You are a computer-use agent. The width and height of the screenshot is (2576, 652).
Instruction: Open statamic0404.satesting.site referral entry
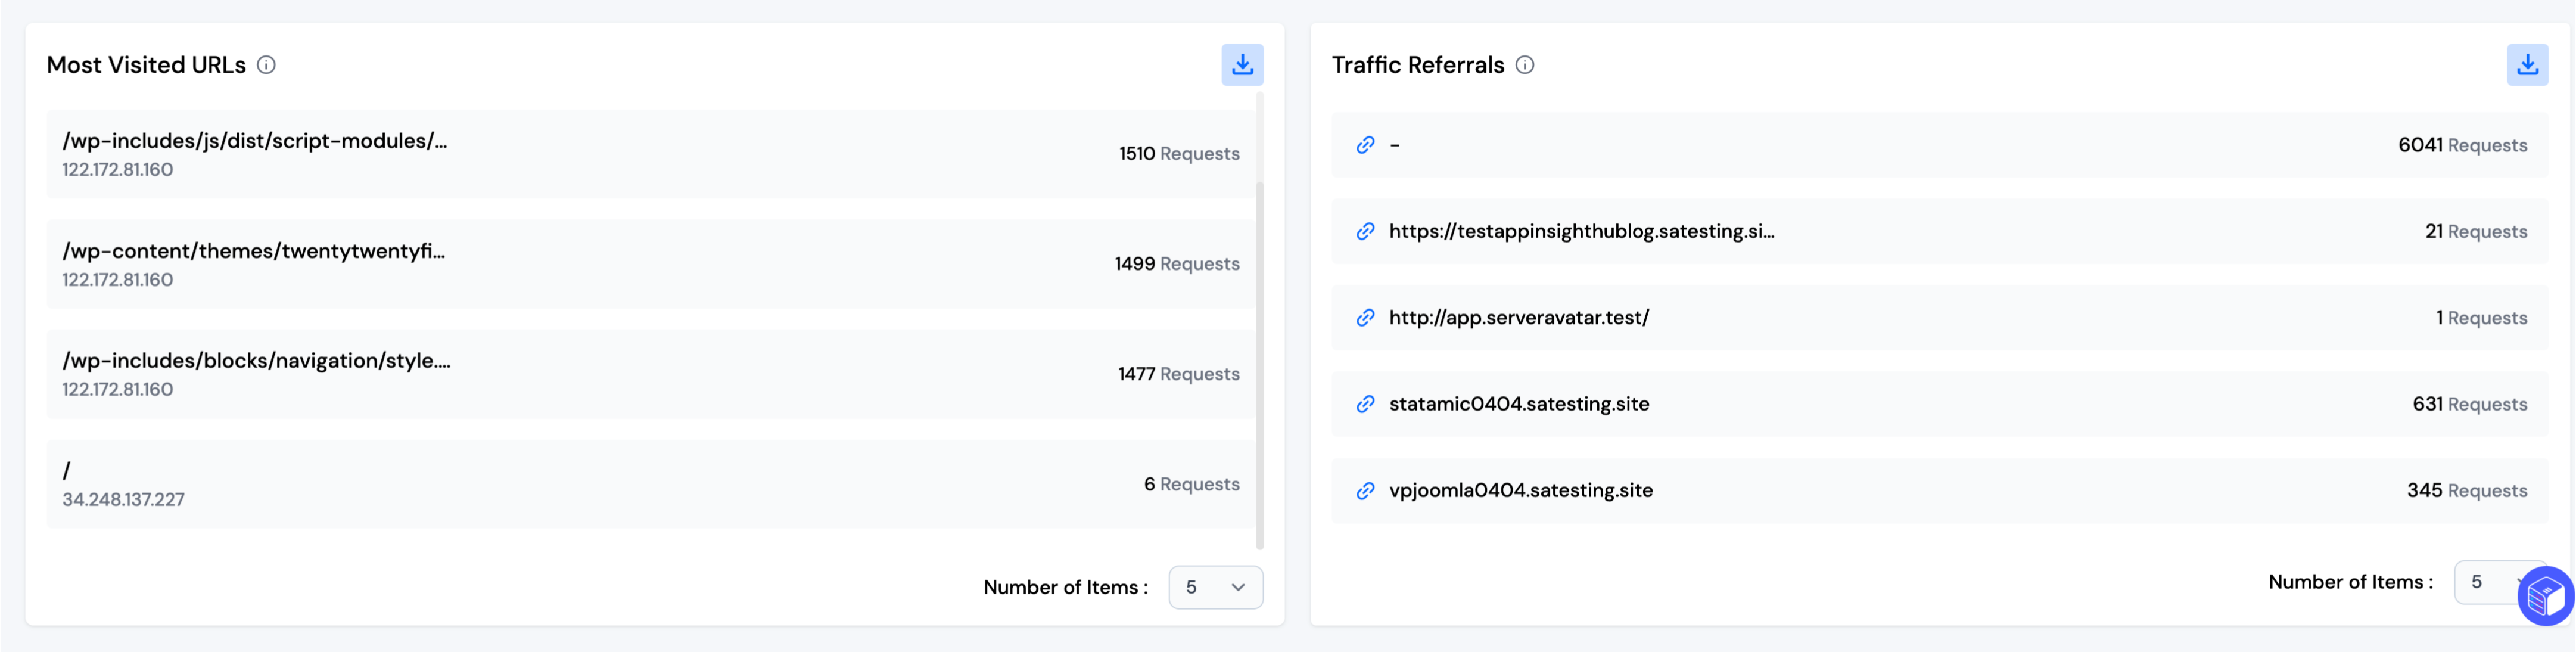point(1518,404)
